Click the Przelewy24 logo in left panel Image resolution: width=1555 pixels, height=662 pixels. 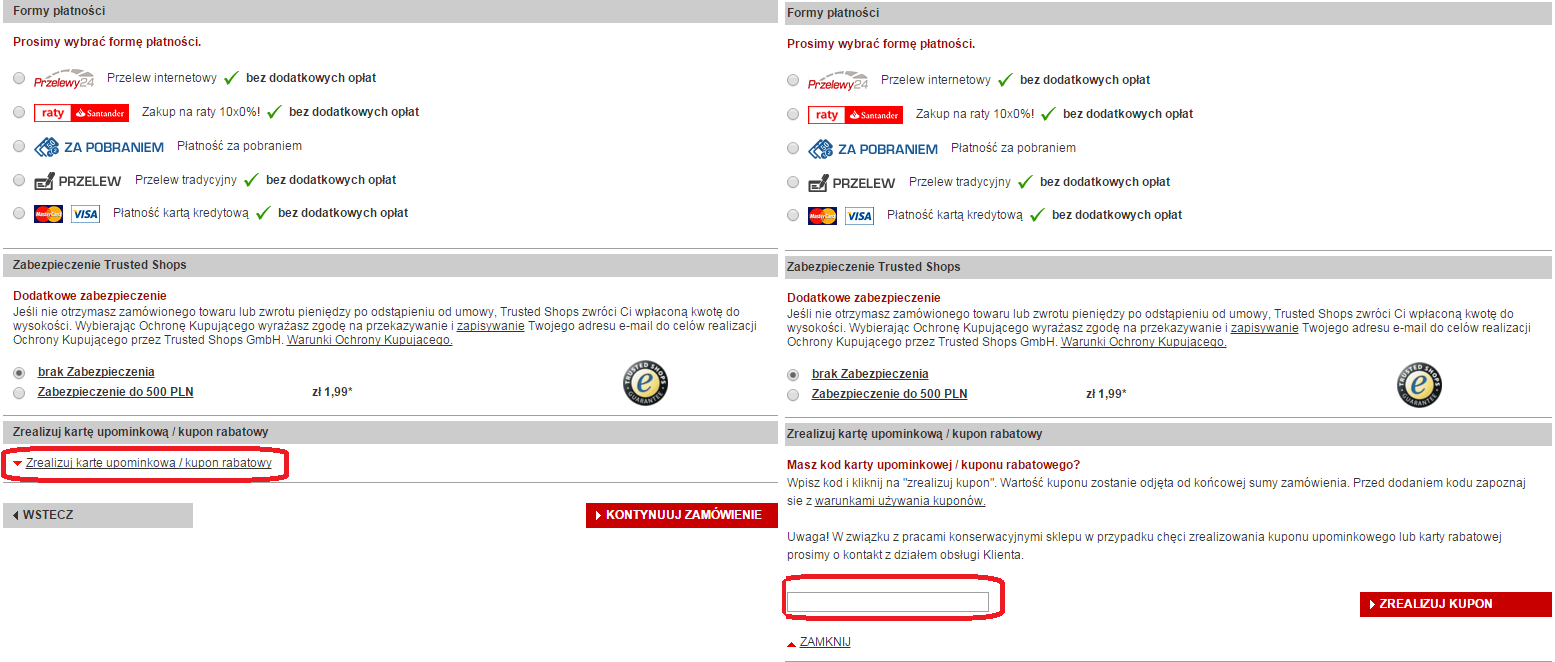64,79
